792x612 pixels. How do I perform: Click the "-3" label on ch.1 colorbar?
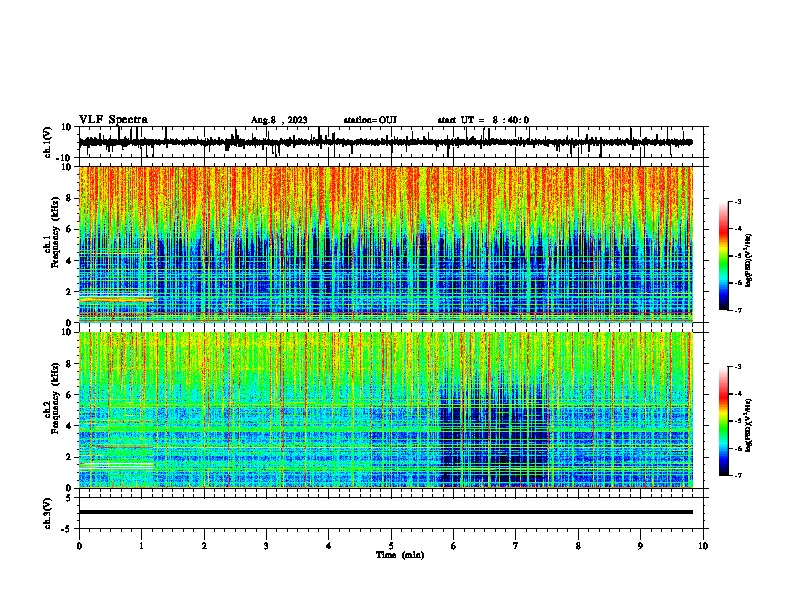[x=737, y=201]
